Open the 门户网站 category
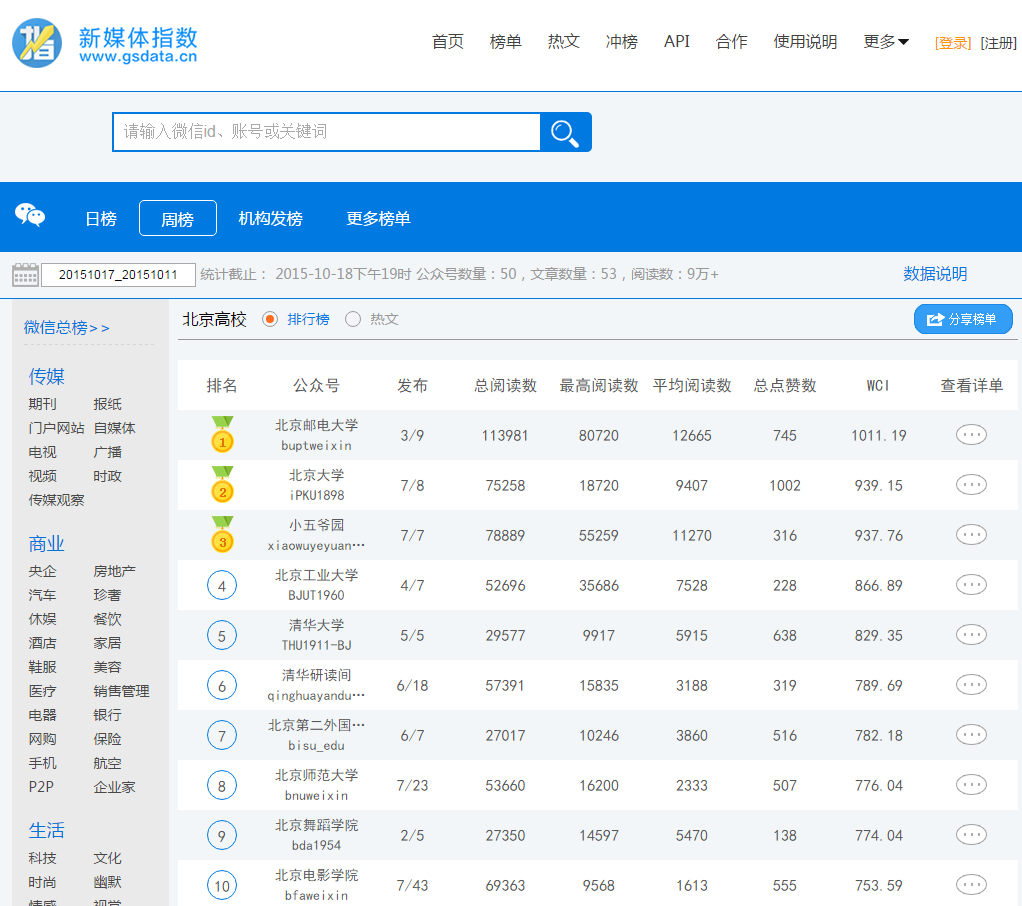The height and width of the screenshot is (906, 1022). (x=57, y=428)
